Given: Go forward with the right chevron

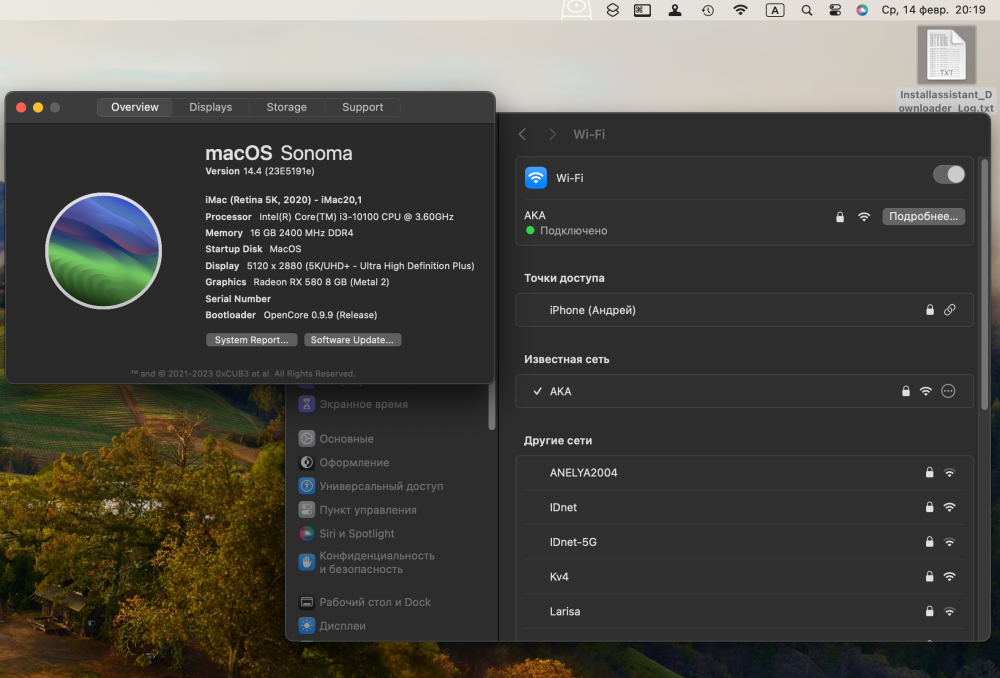Looking at the screenshot, I should point(552,134).
